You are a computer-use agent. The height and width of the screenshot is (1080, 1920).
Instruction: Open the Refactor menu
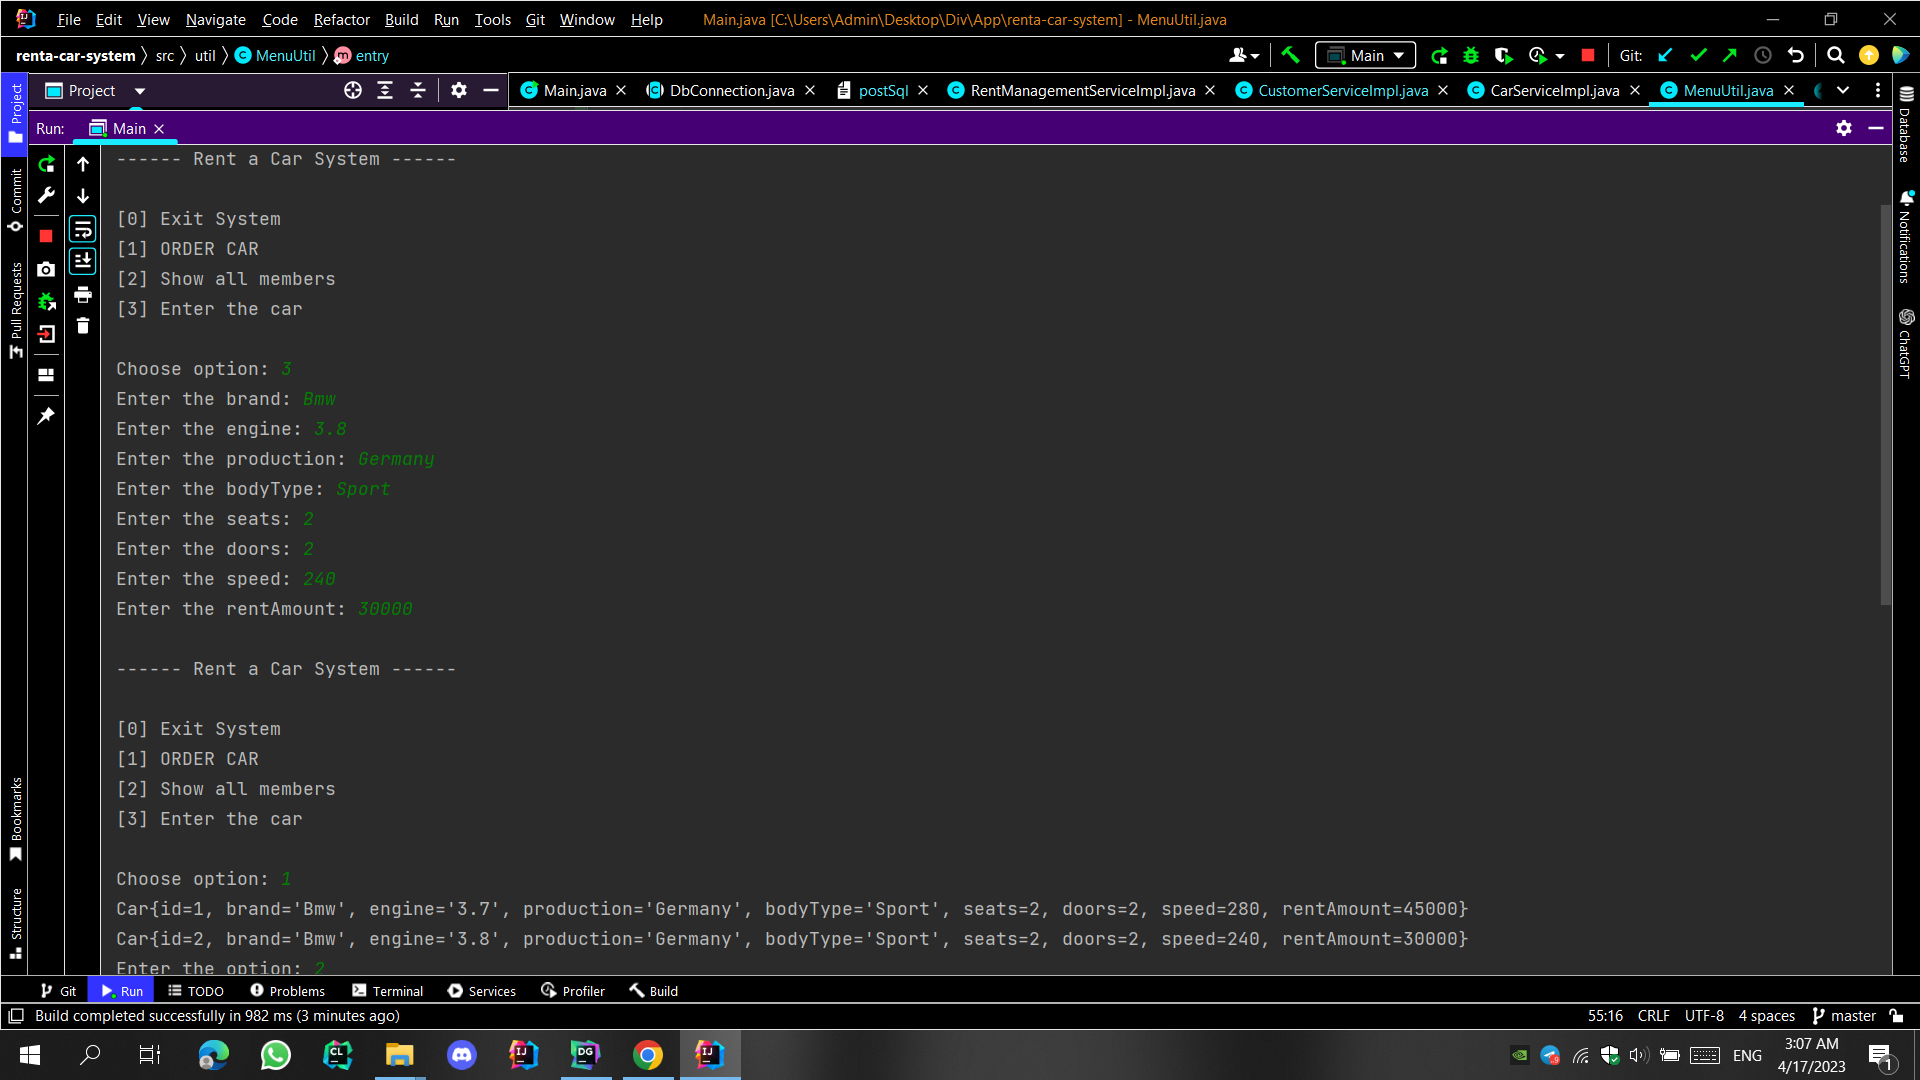point(341,19)
